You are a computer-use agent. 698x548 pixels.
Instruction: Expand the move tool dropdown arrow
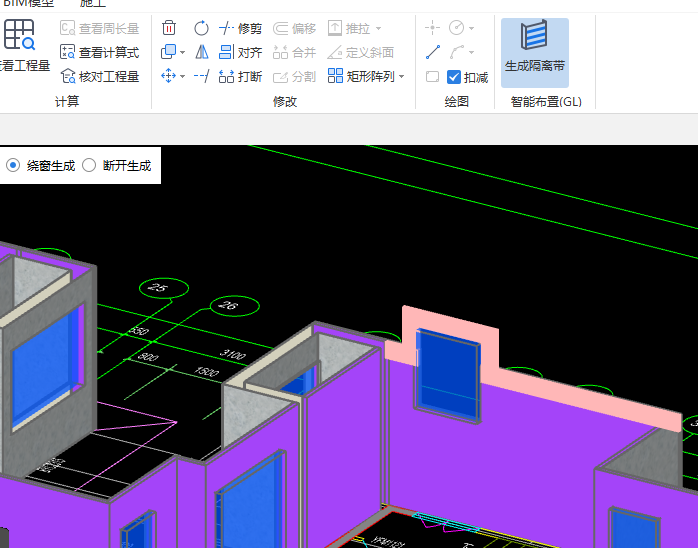pos(183,76)
